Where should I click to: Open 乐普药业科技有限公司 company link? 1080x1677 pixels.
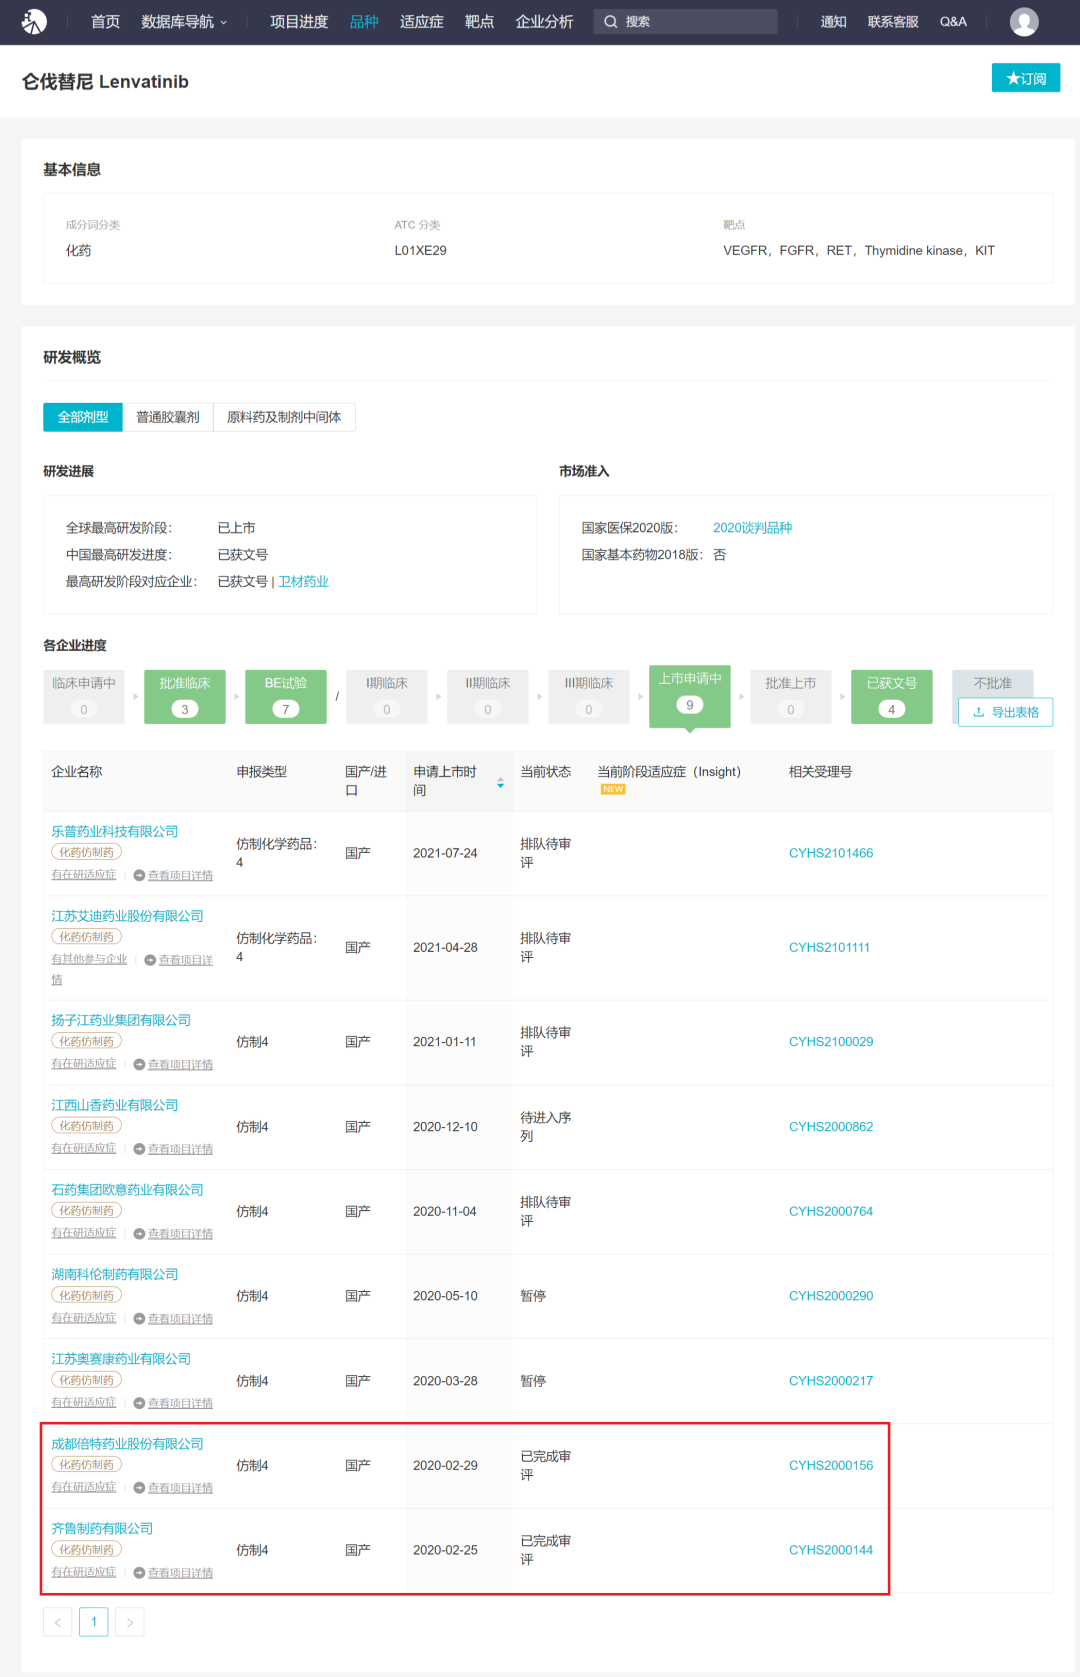coord(115,831)
